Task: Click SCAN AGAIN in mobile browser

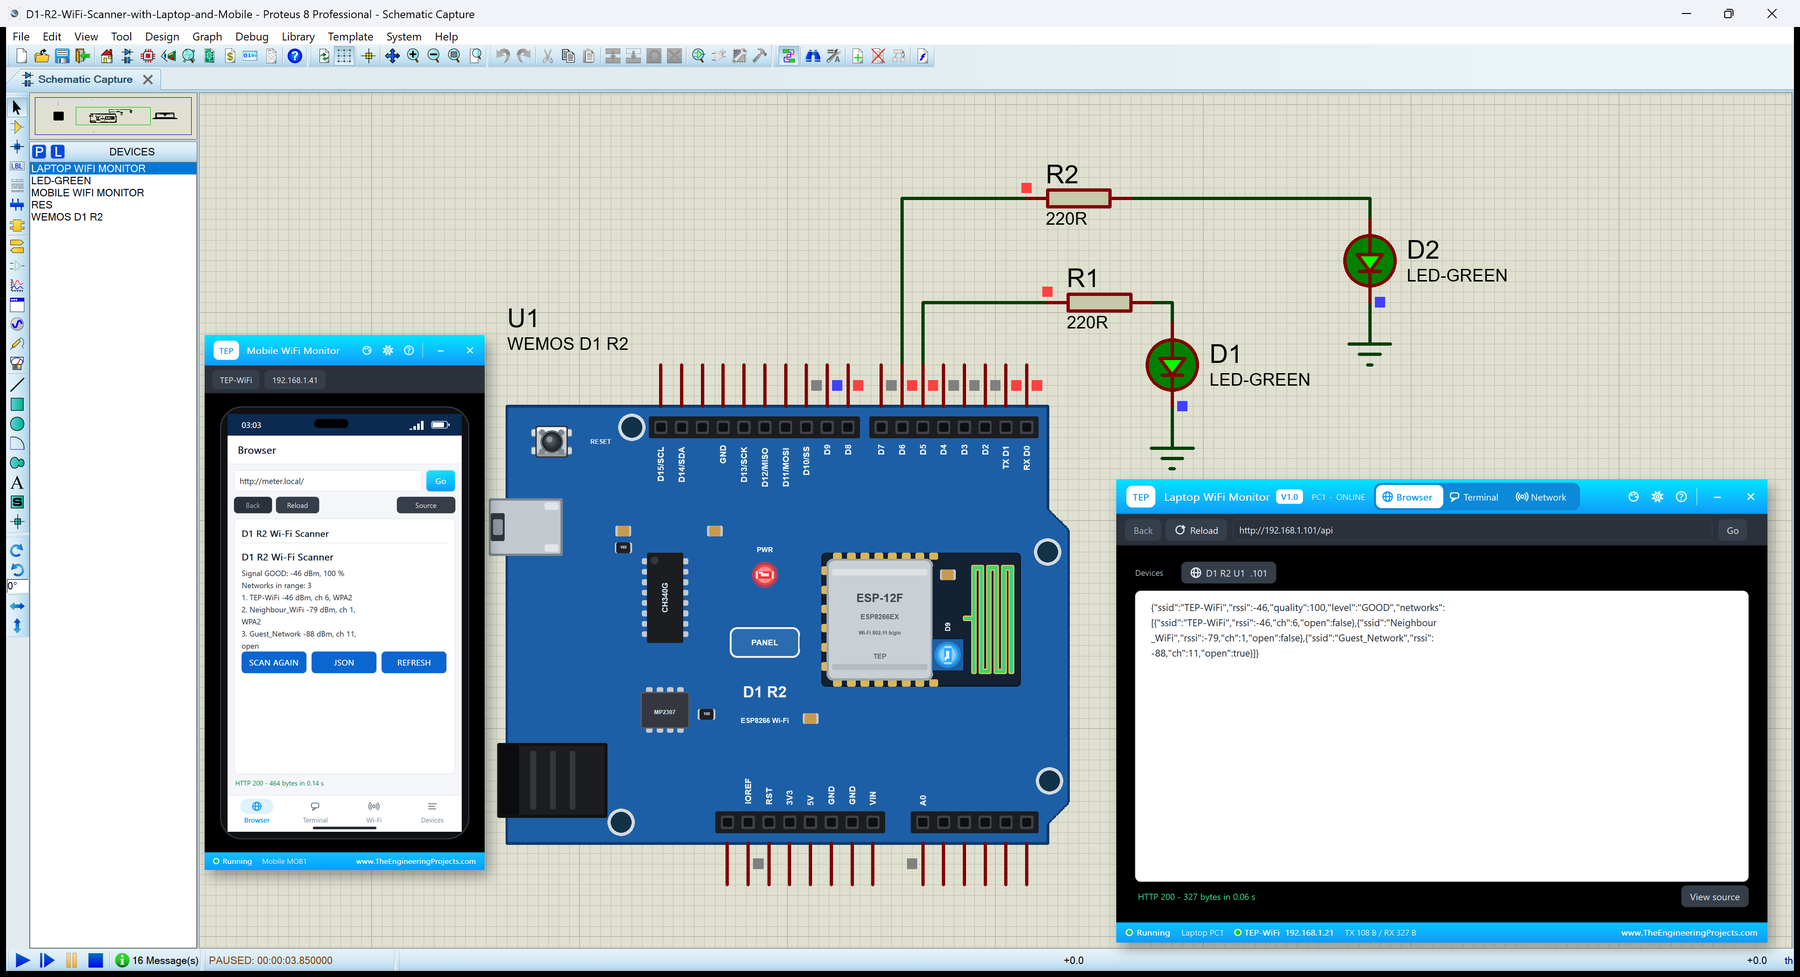Action: pyautogui.click(x=274, y=663)
